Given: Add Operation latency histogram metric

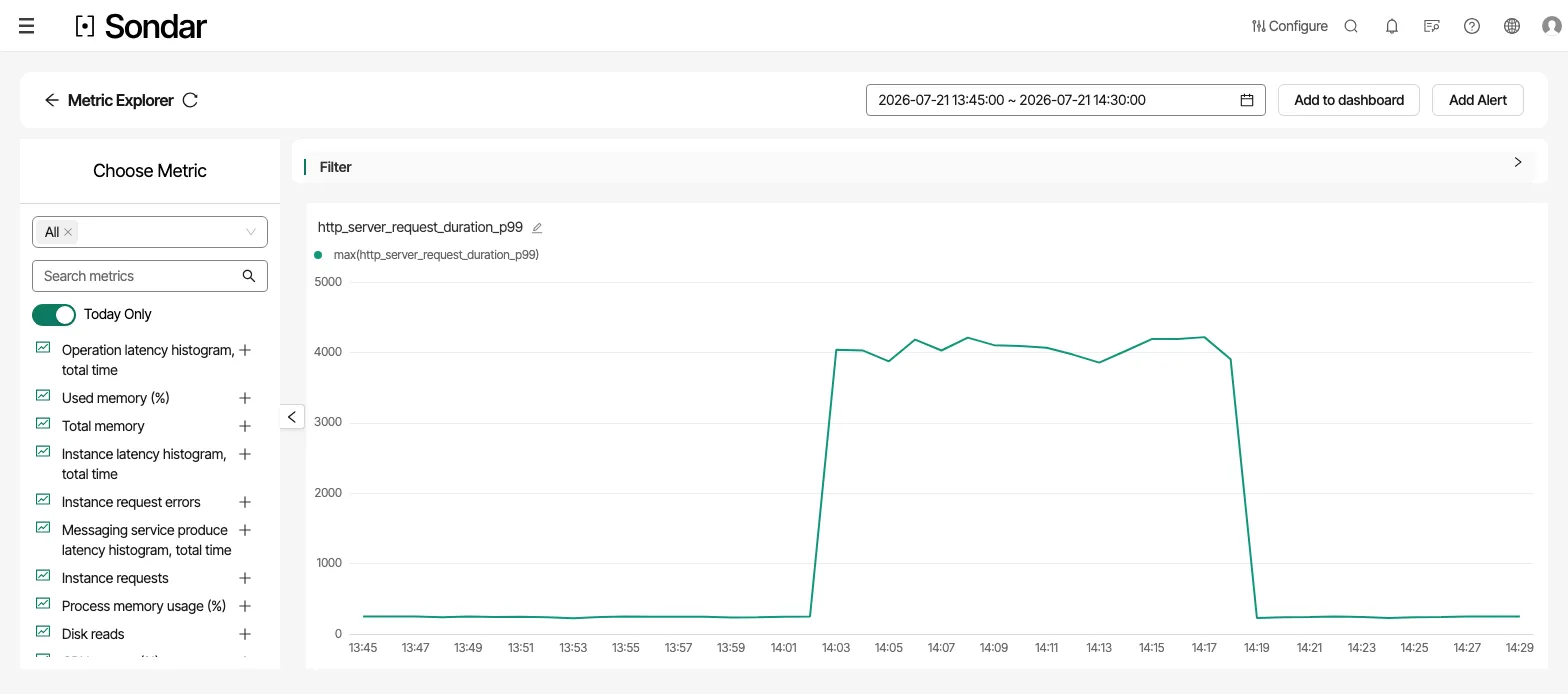Looking at the screenshot, I should [245, 350].
